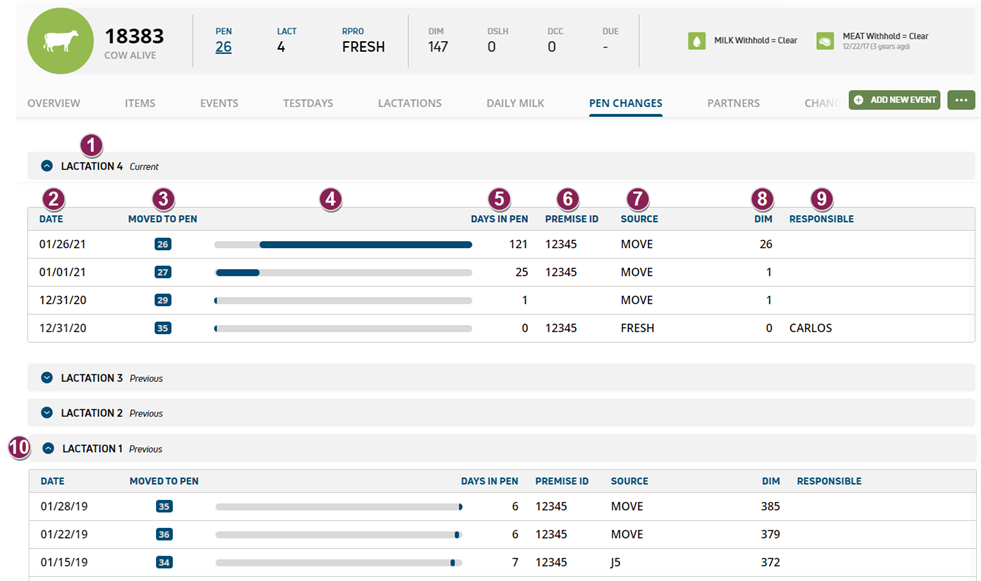Follow the pen 26 link in header
Viewport: 981px width, 581px height.
pos(223,47)
